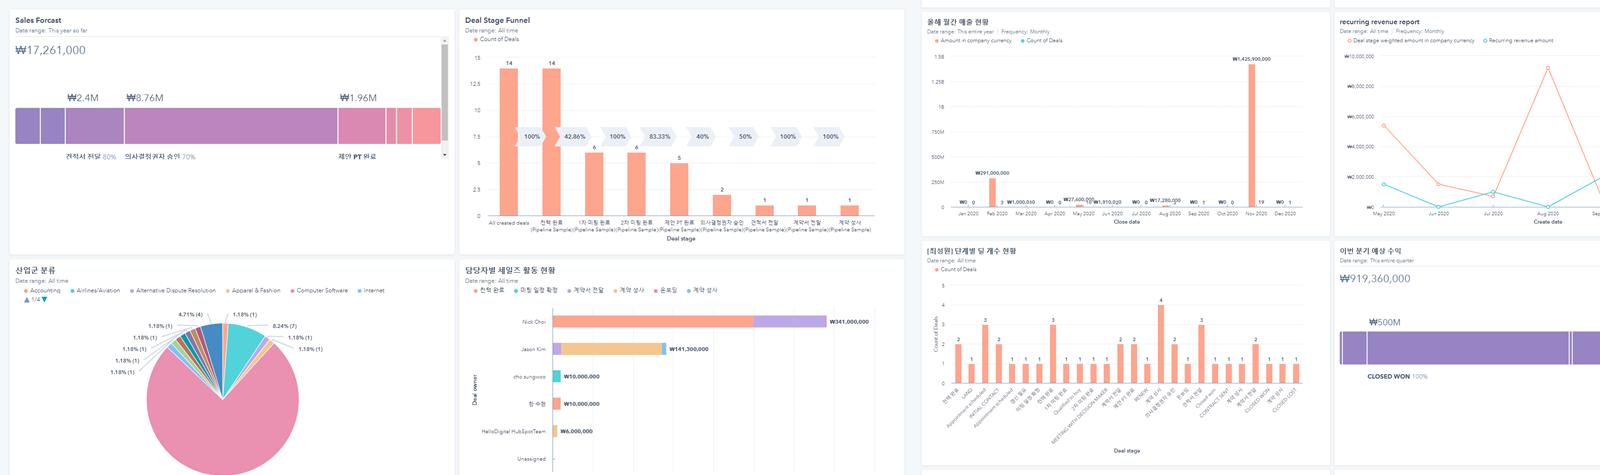Open the 이번 분기 예상 수익 report title
Viewport: 1600px width, 475px height.
(1370, 251)
